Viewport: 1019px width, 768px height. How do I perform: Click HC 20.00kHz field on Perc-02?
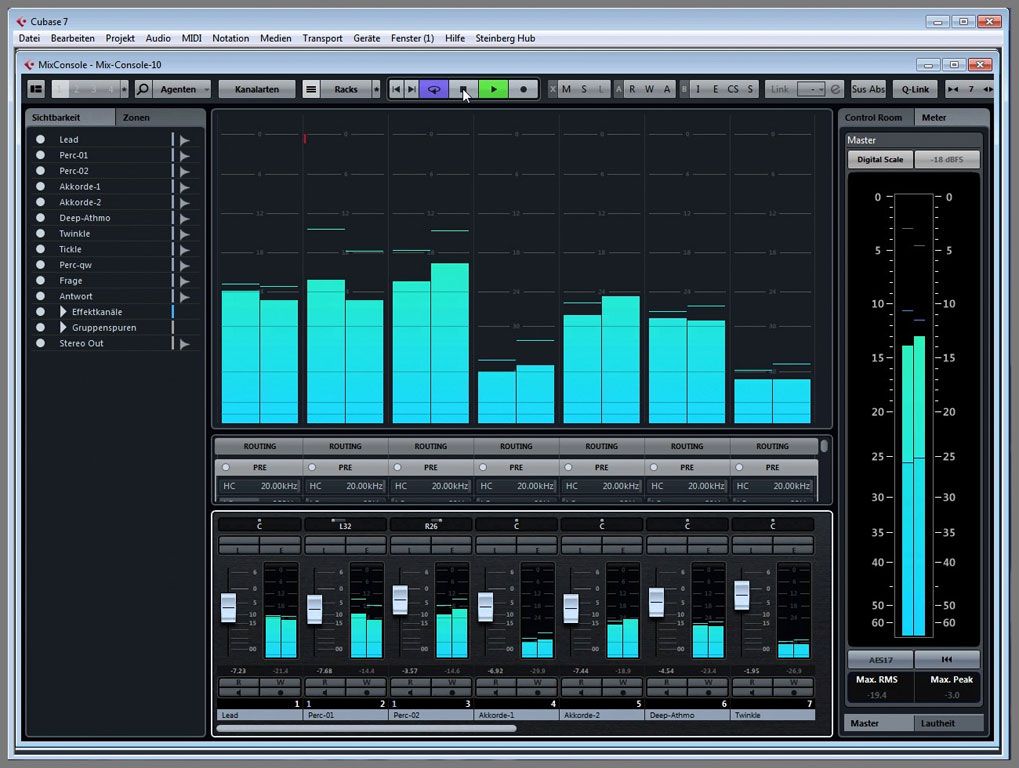pos(431,486)
